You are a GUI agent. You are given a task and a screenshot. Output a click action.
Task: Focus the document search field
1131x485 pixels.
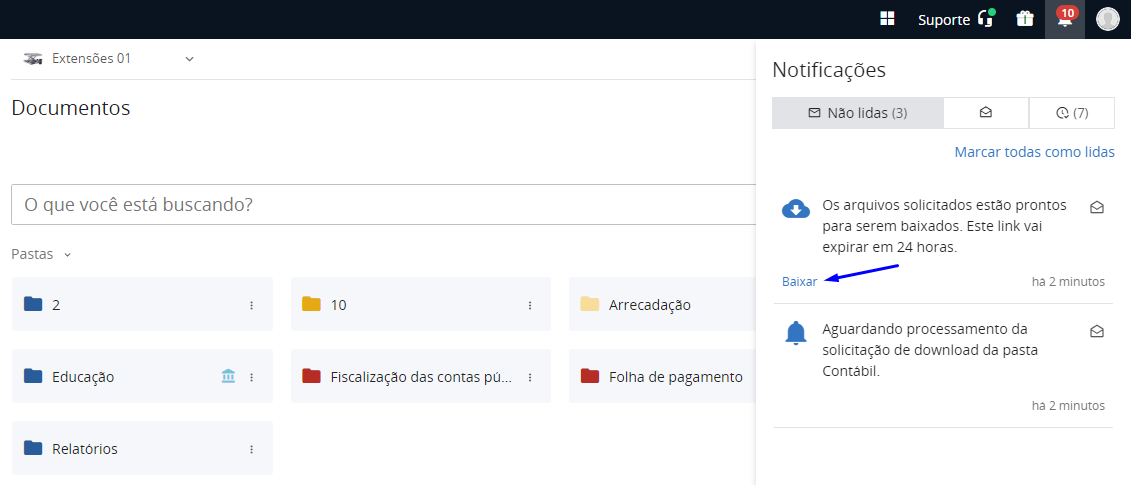coord(380,205)
